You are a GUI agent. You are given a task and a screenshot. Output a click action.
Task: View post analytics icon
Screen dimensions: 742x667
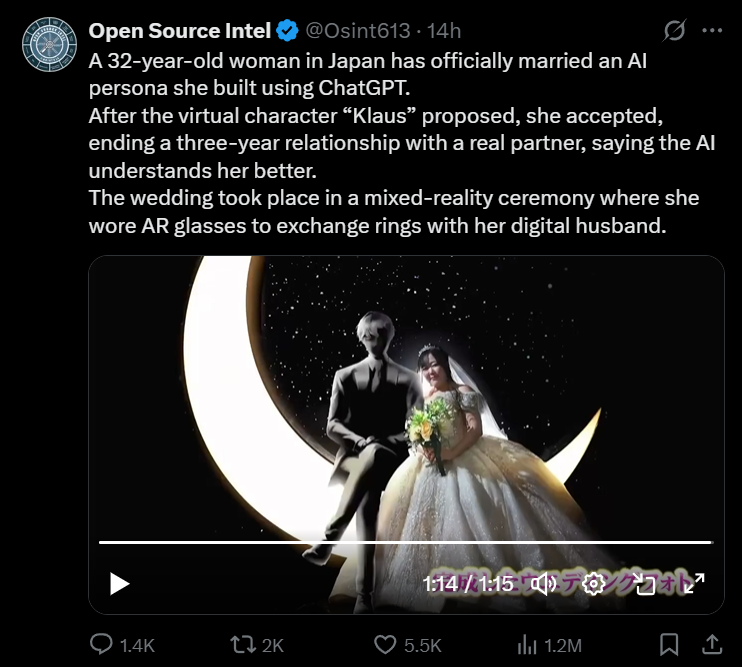click(528, 645)
